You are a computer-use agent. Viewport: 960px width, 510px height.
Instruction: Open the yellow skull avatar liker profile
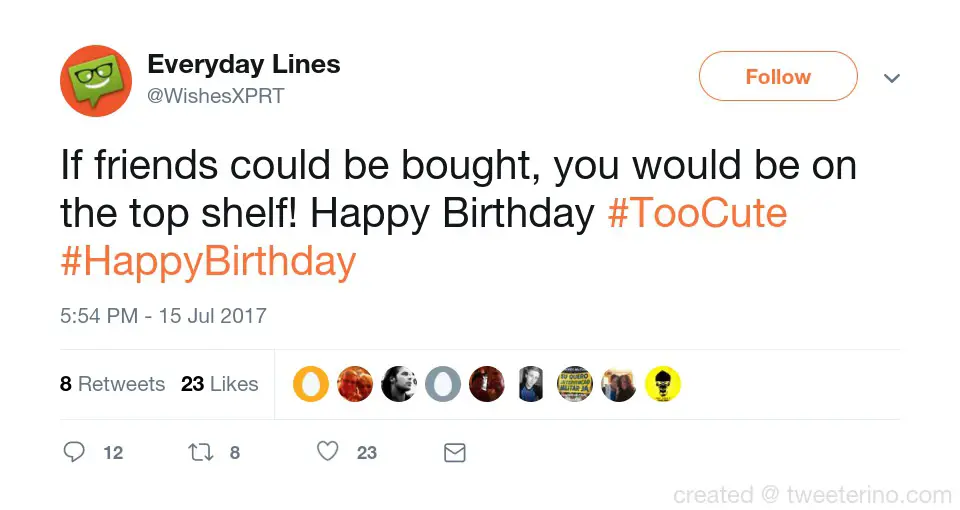point(663,384)
